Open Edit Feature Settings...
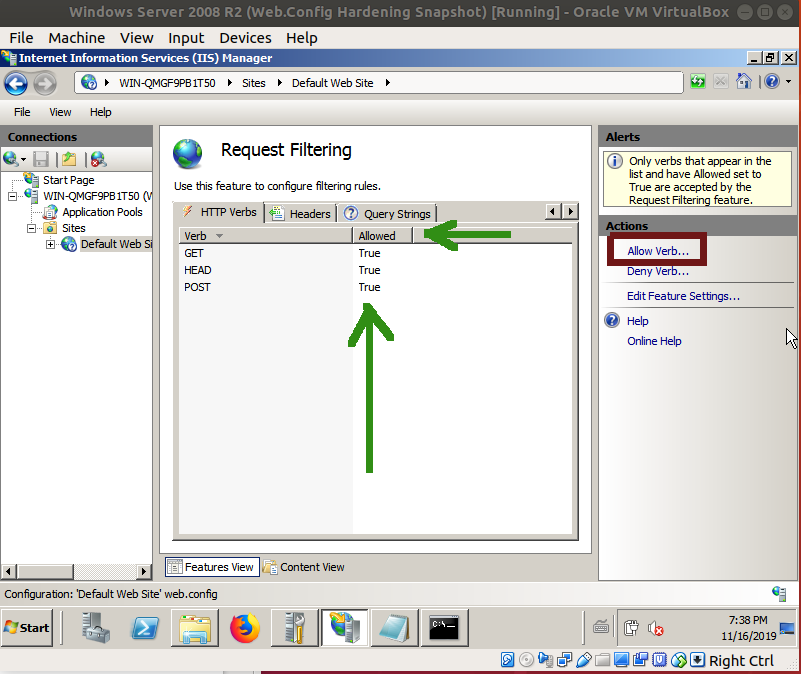 click(x=684, y=296)
